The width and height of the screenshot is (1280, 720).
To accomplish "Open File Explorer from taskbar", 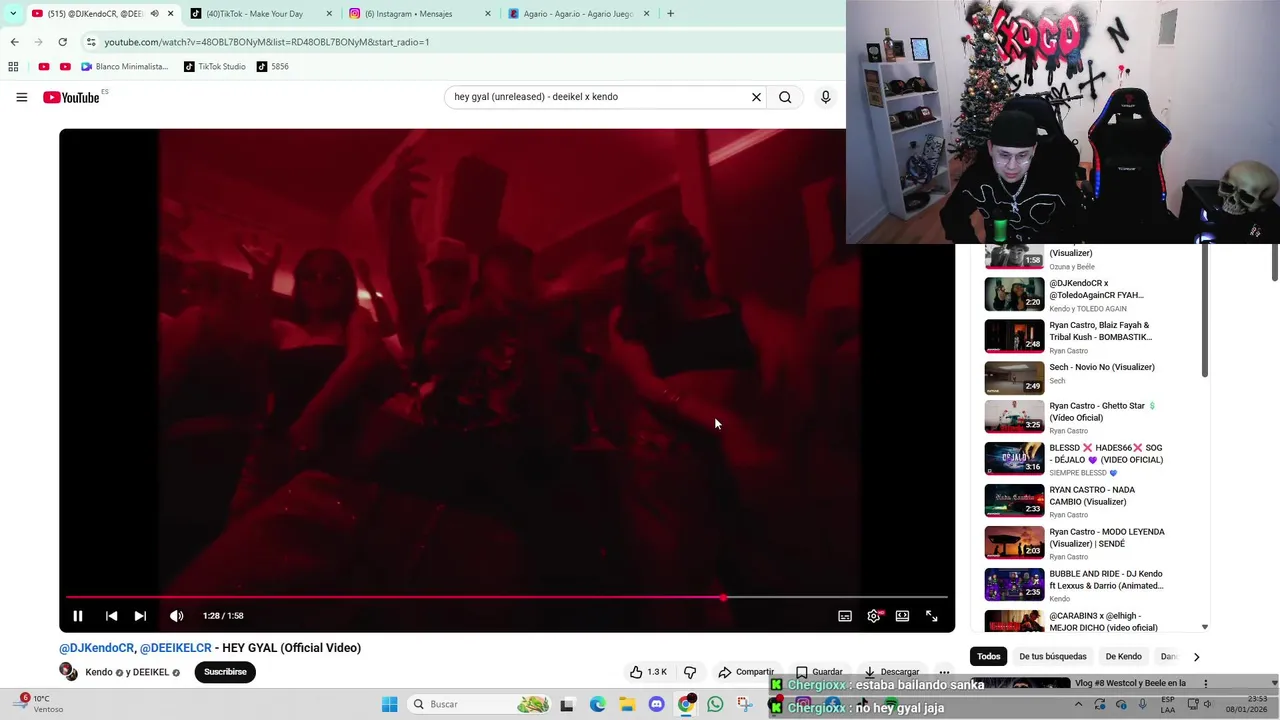I will click(x=627, y=704).
